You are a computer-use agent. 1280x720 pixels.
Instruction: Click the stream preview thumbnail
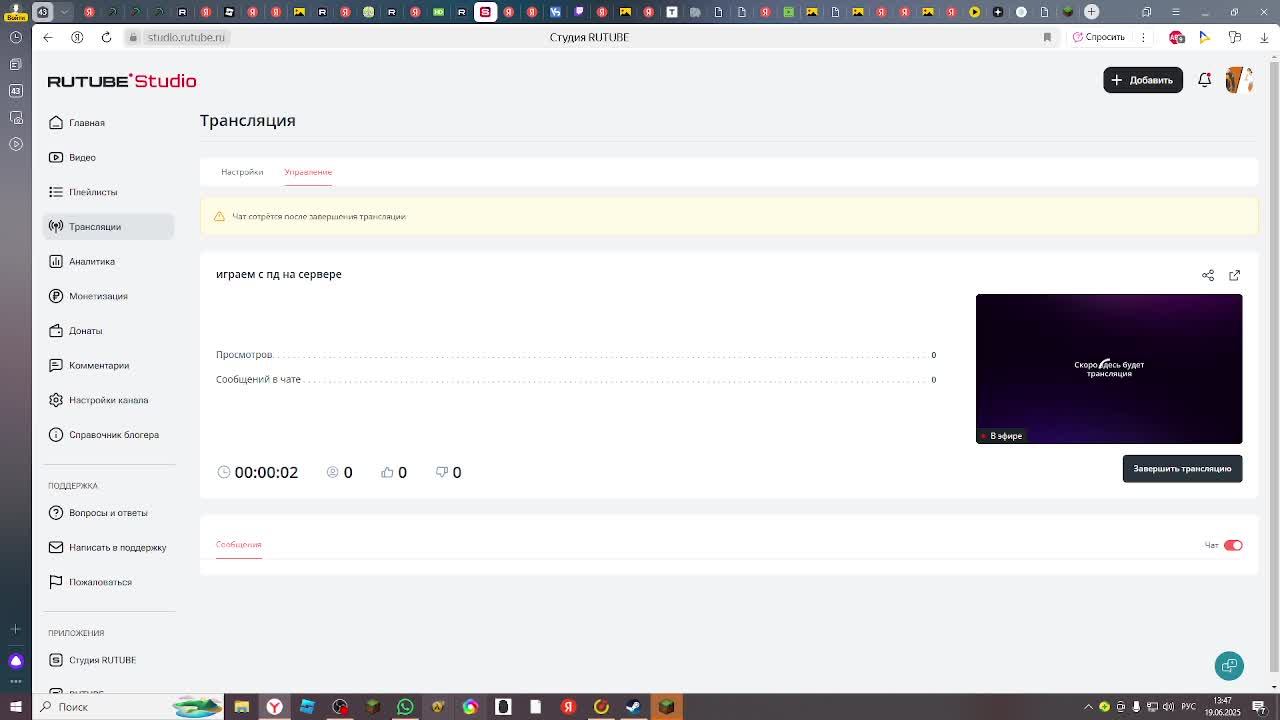click(1109, 369)
